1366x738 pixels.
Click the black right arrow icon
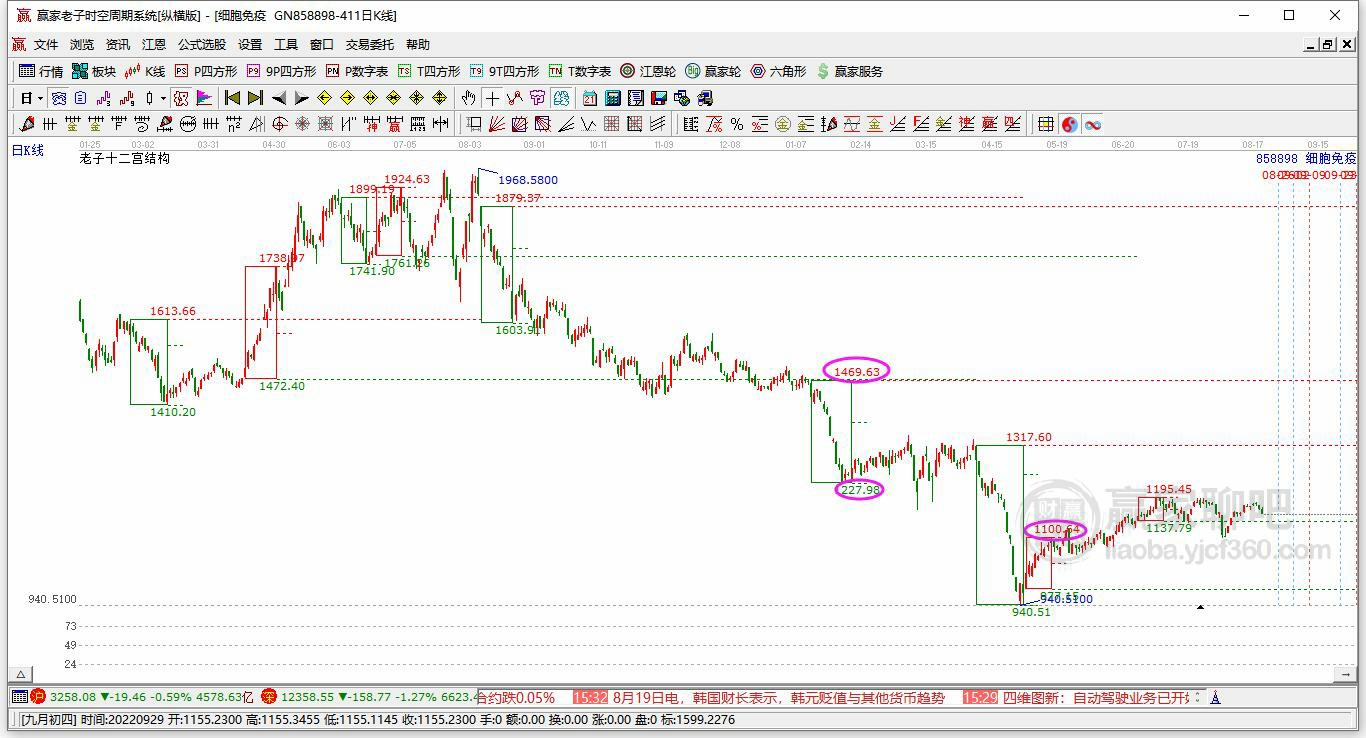(x=301, y=98)
